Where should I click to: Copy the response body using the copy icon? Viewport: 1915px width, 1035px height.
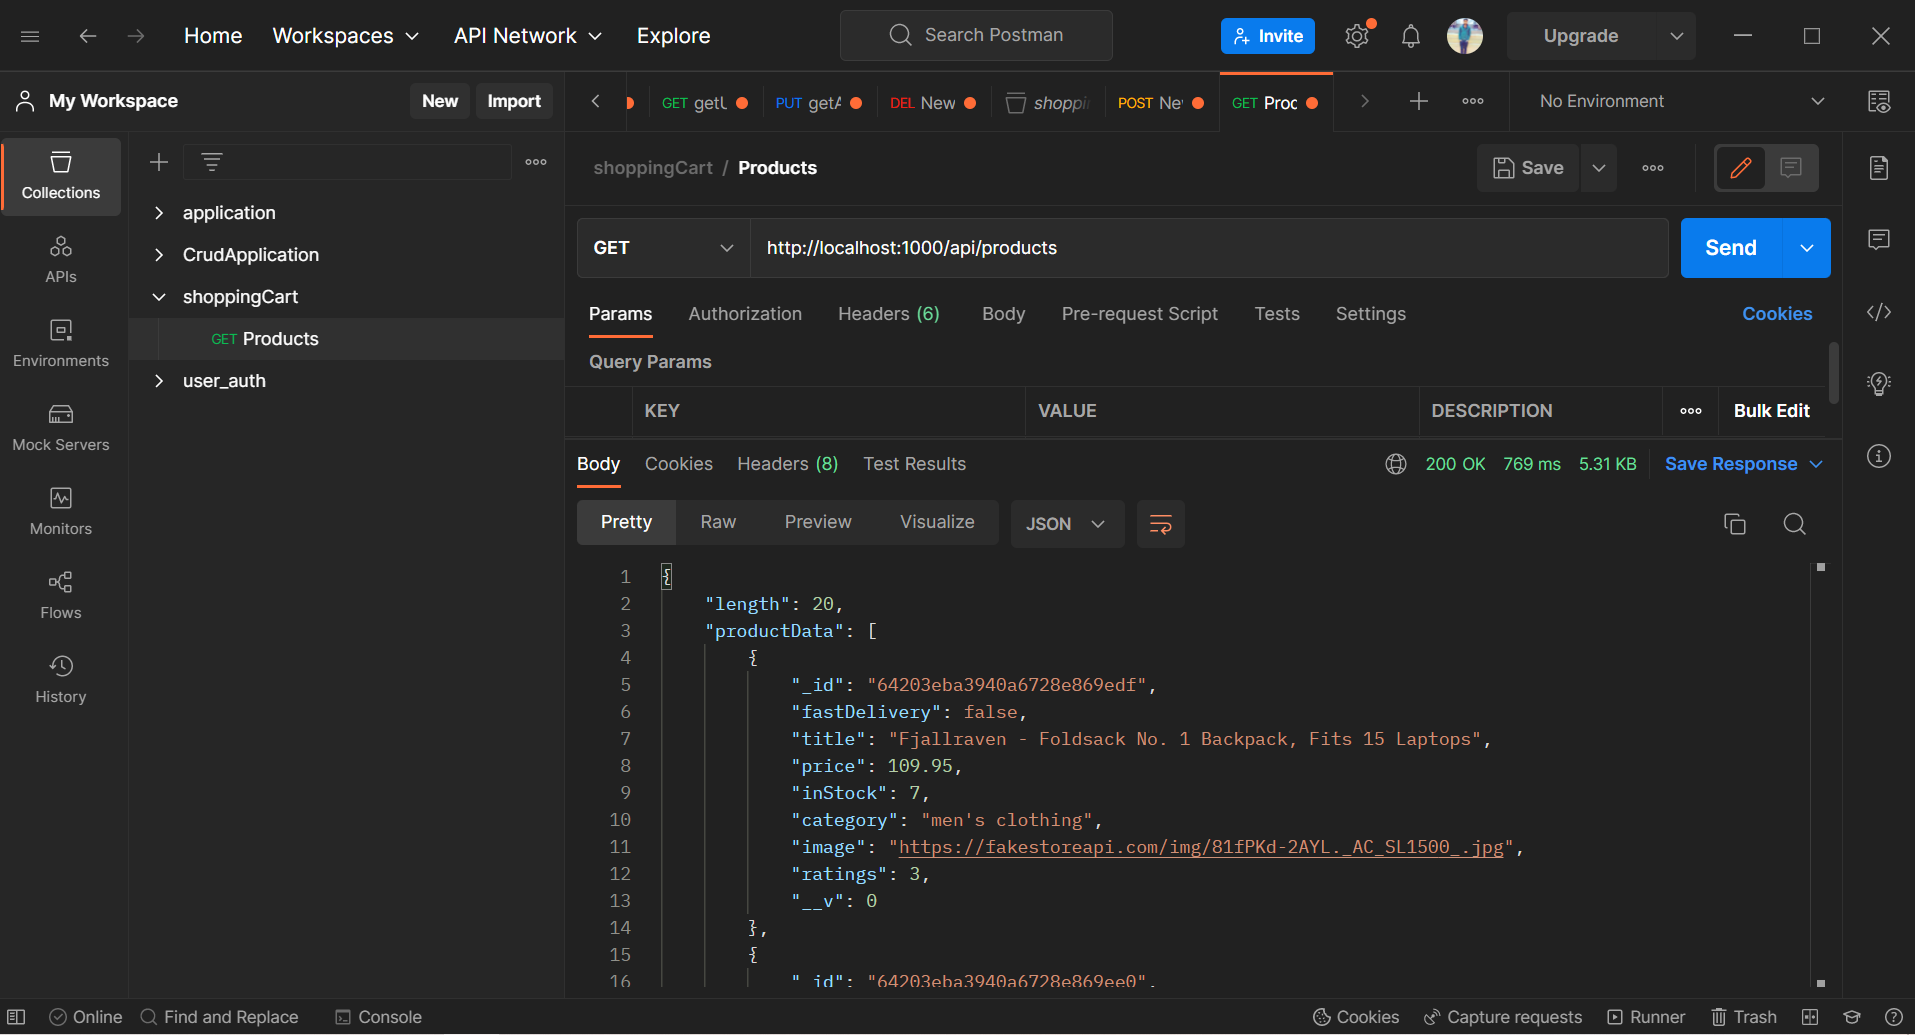(1735, 523)
